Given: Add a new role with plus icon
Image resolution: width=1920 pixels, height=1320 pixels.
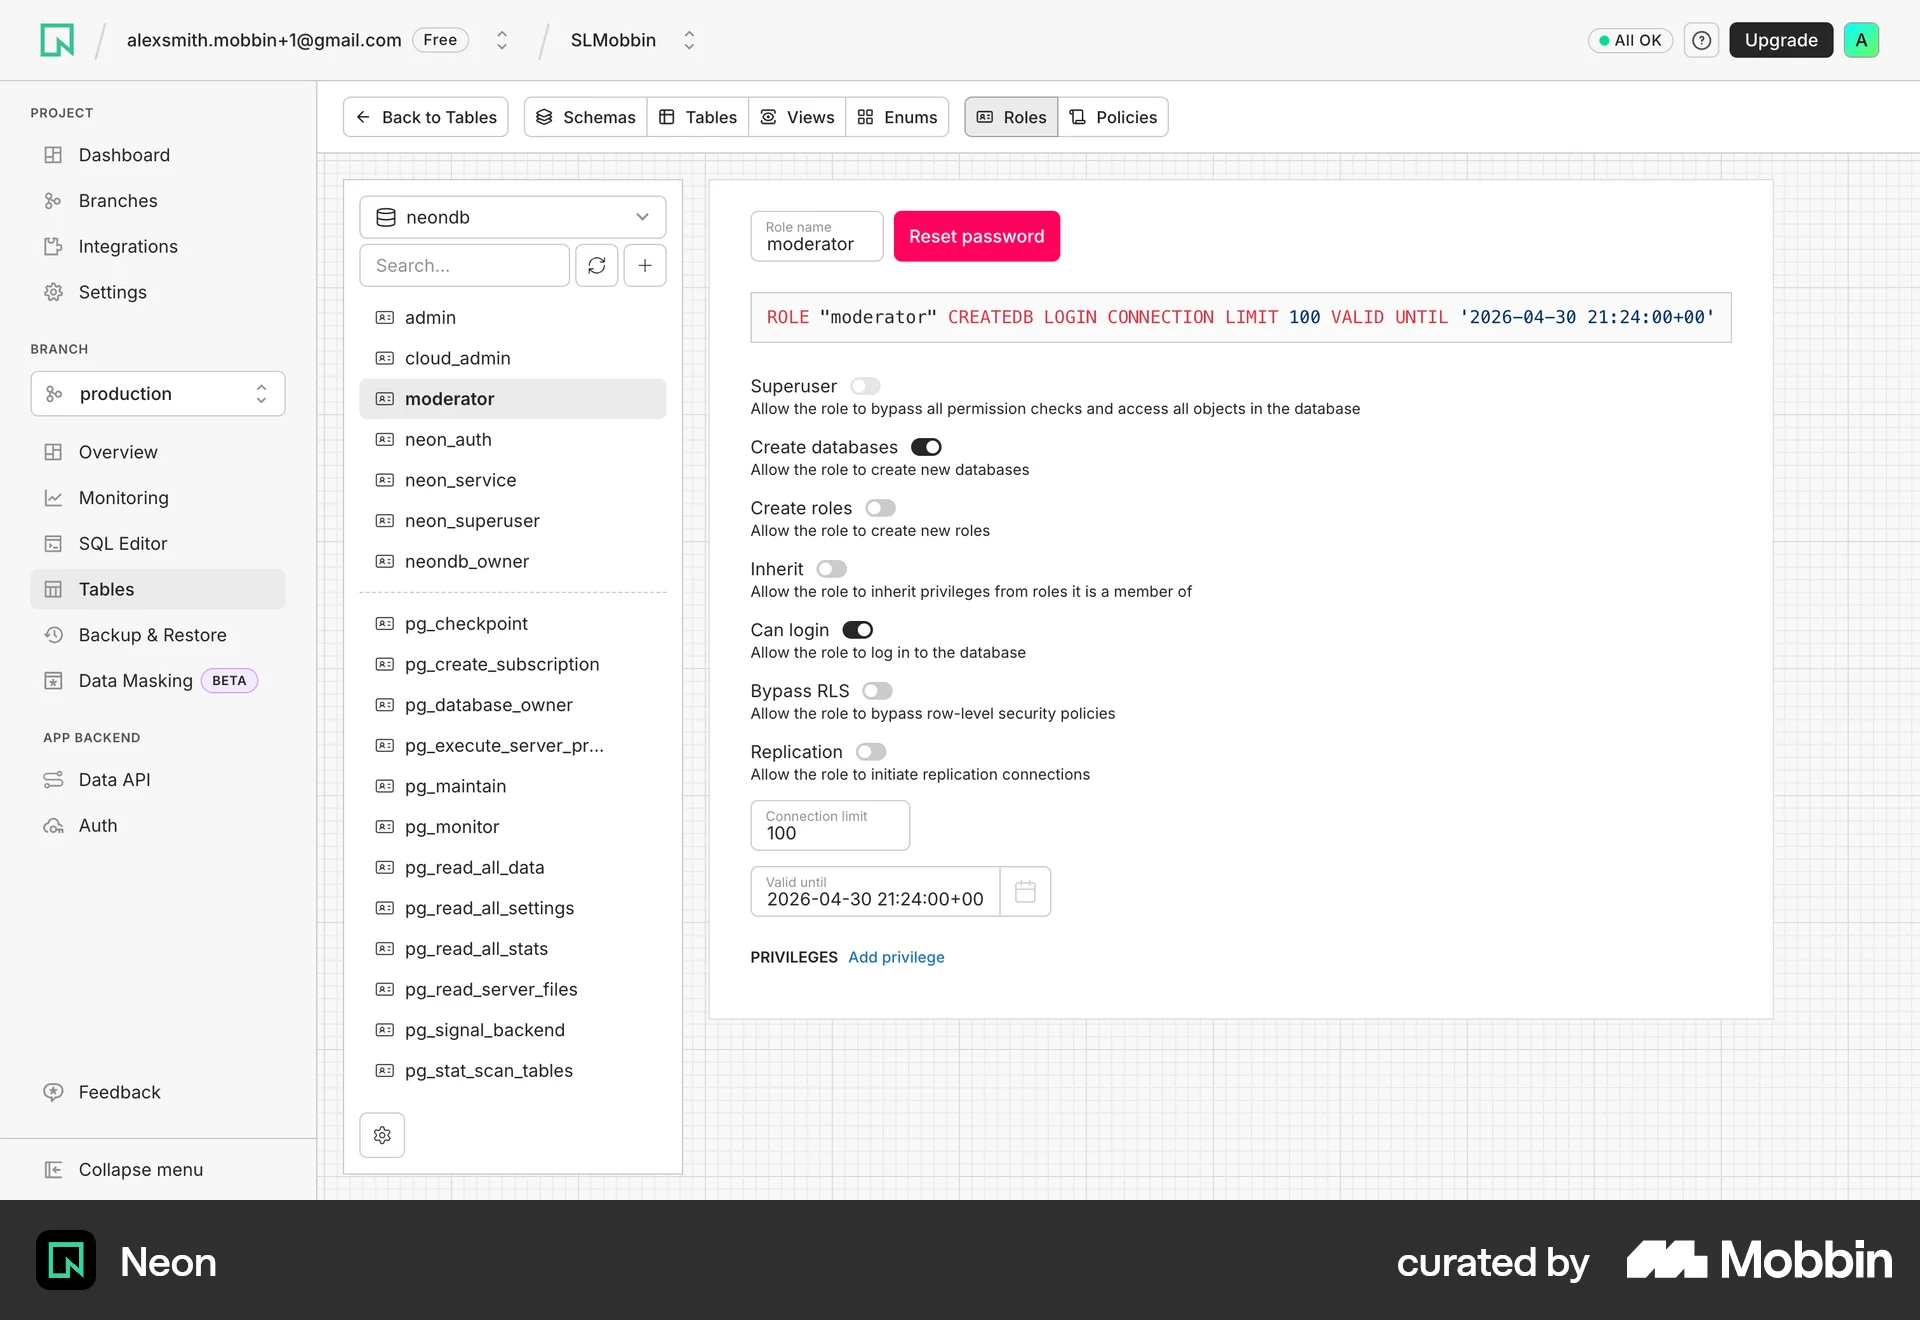Looking at the screenshot, I should 645,265.
